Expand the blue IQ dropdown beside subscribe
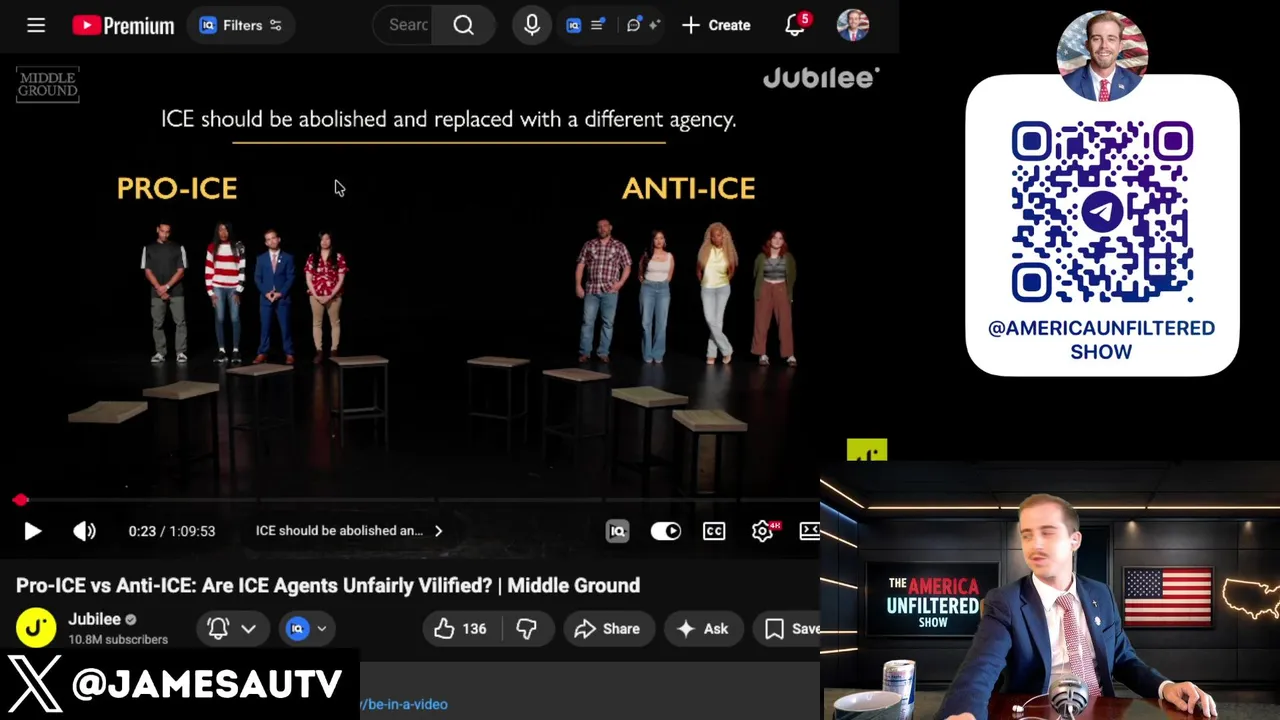This screenshot has width=1280, height=720. [307, 628]
